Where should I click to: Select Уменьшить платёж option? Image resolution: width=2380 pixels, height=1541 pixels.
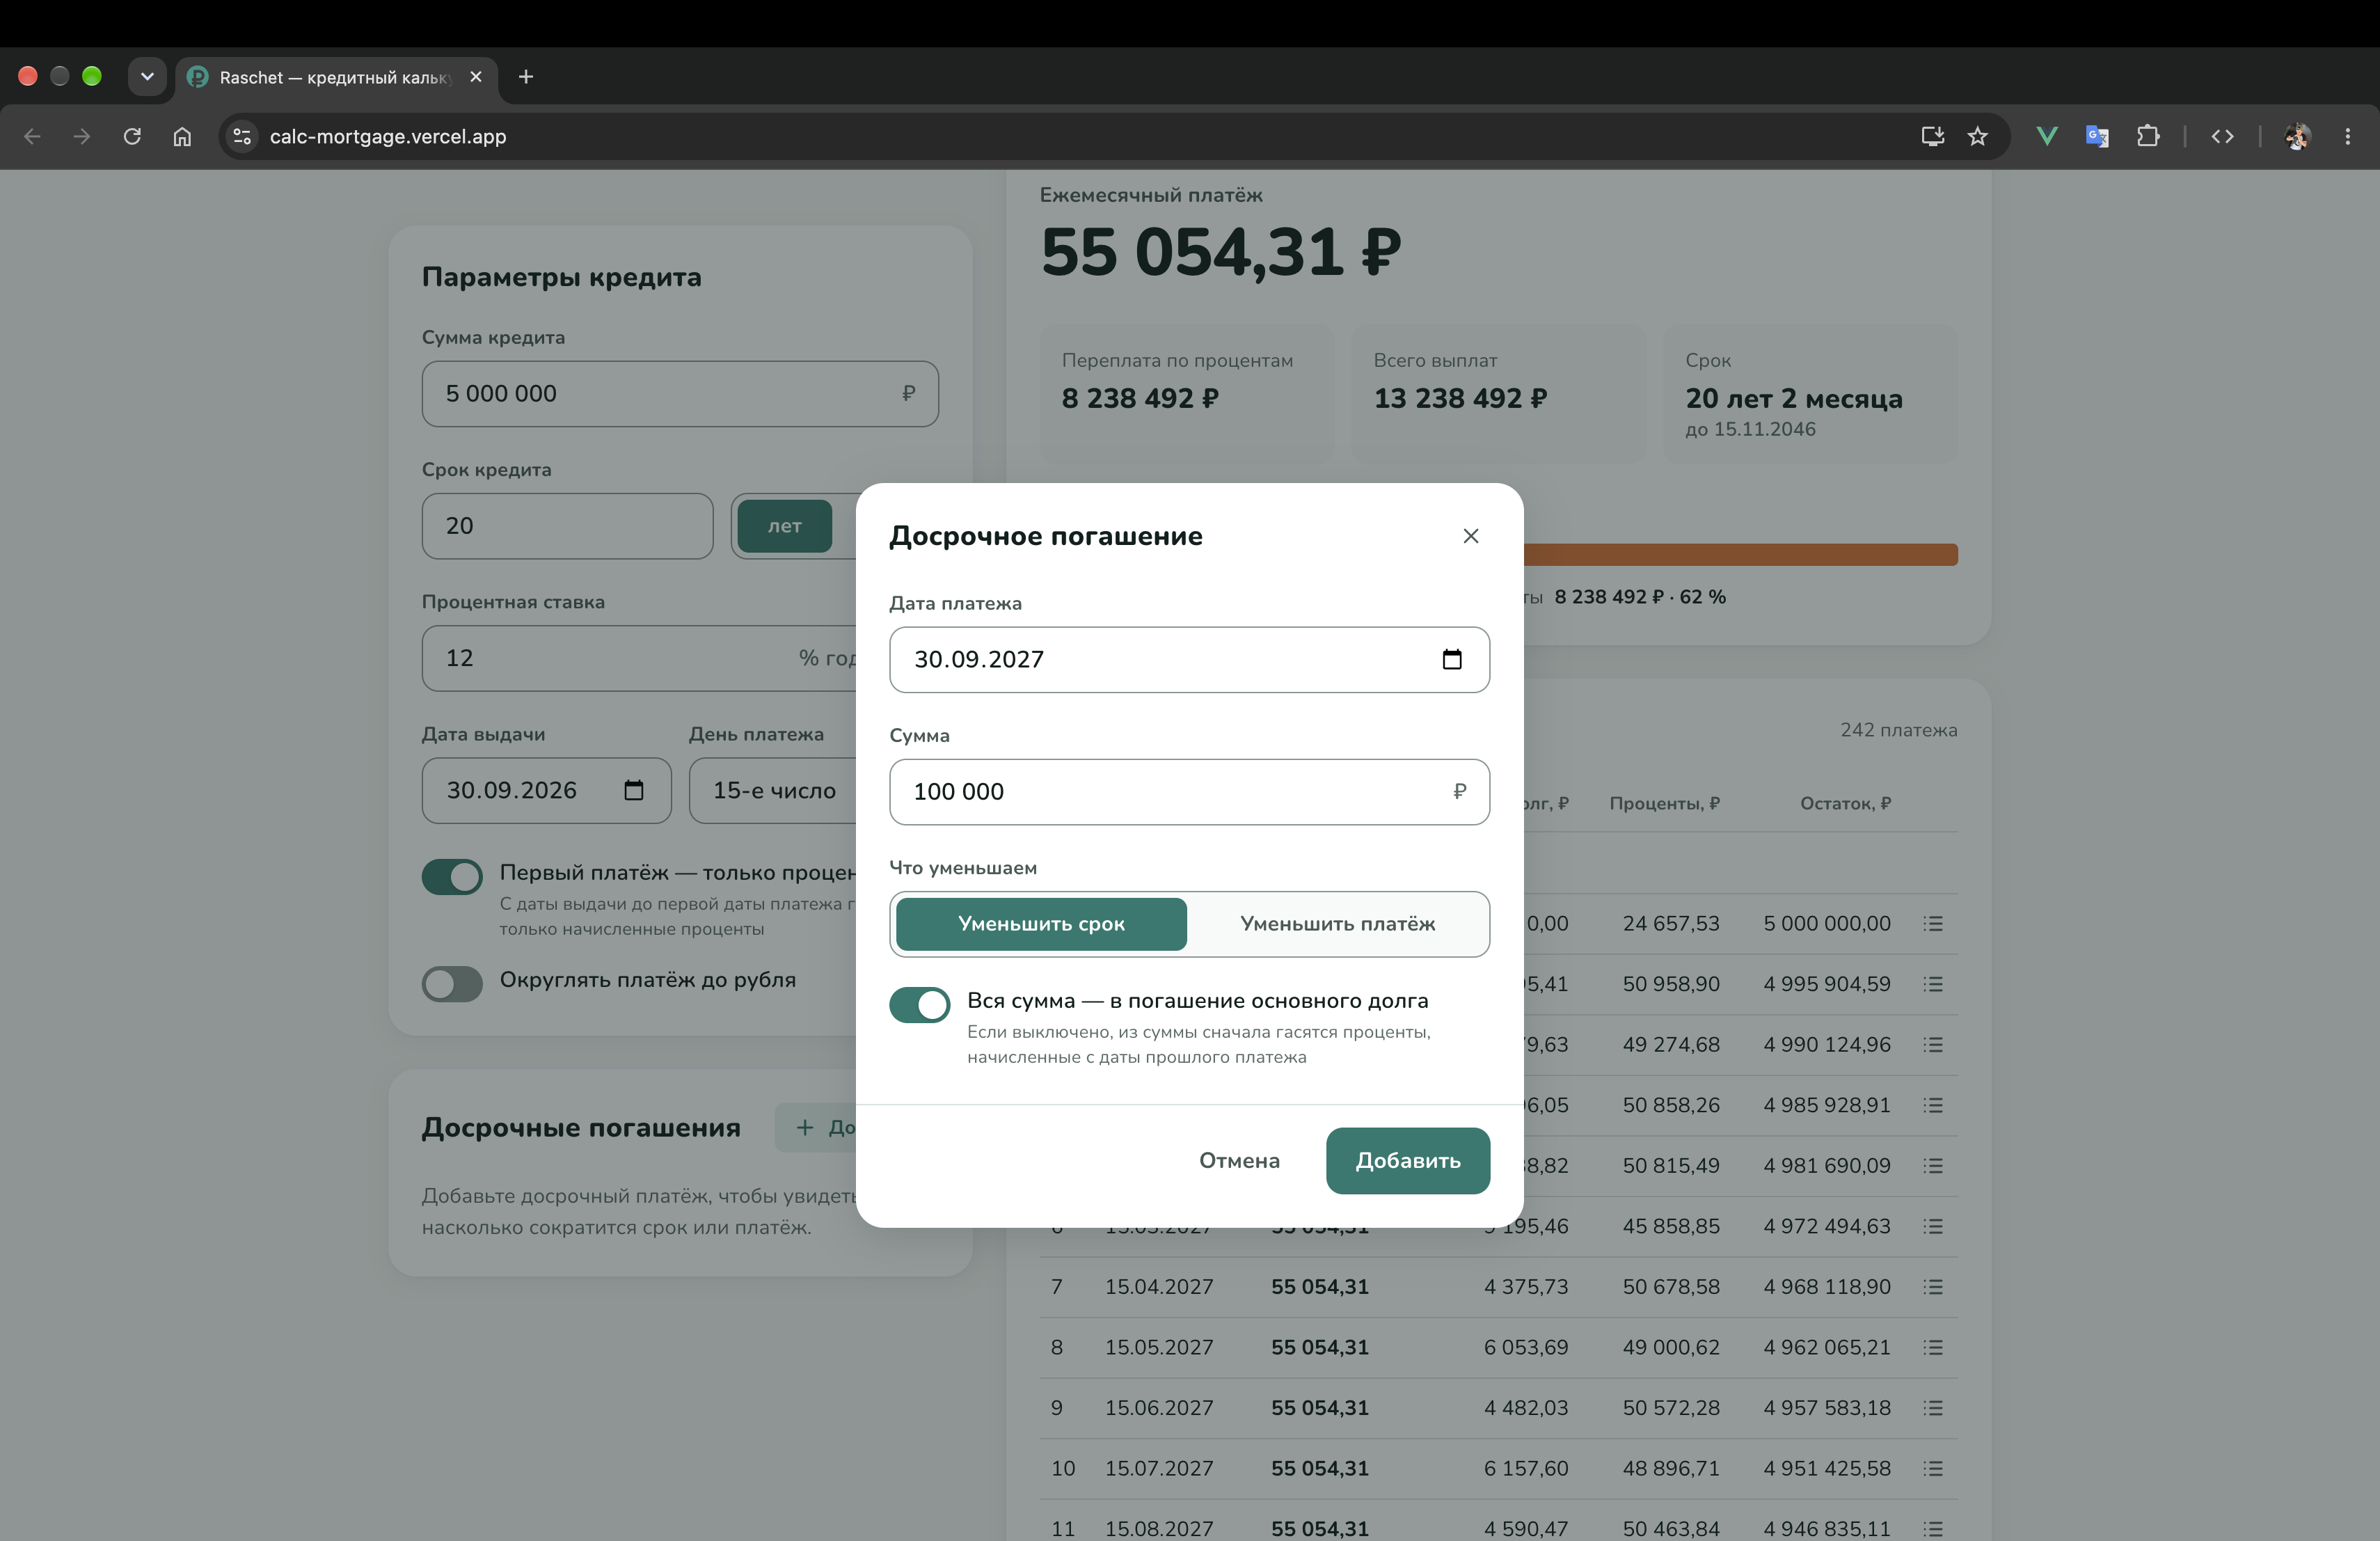pos(1337,924)
